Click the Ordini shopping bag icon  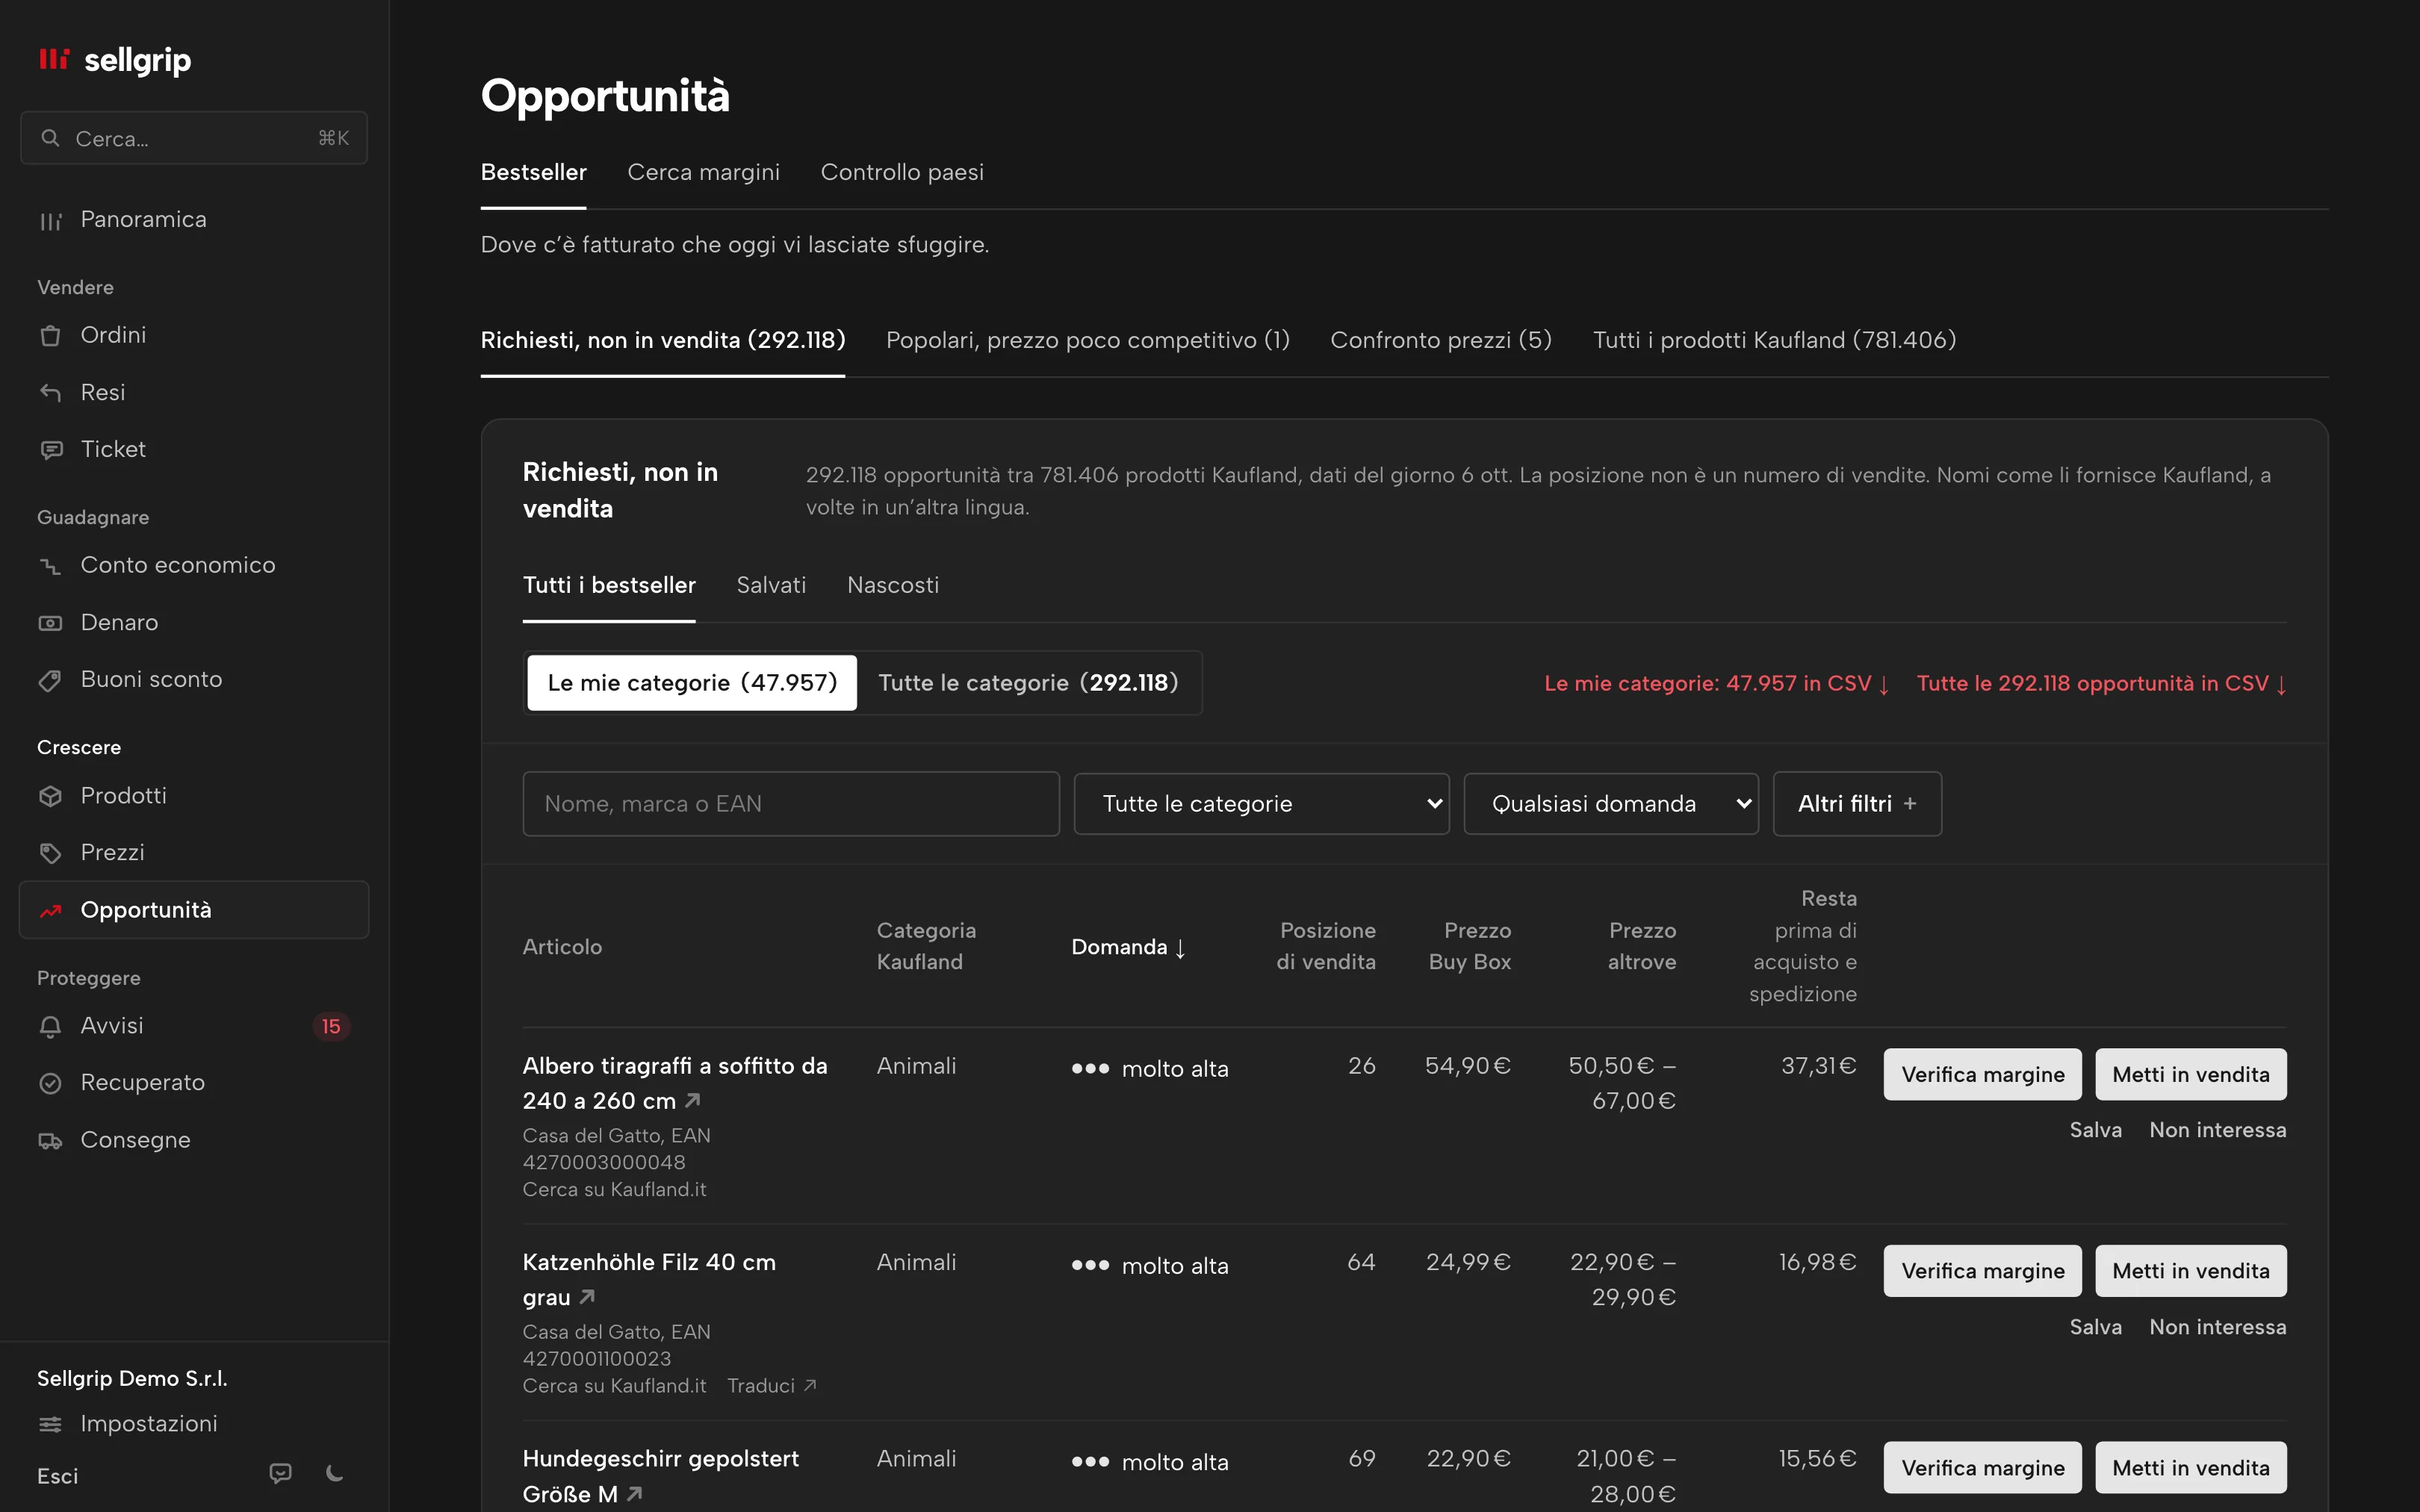pos(50,336)
